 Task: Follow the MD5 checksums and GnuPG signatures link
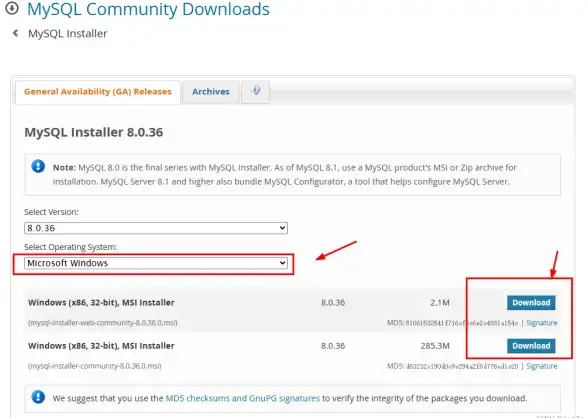[x=243, y=398]
